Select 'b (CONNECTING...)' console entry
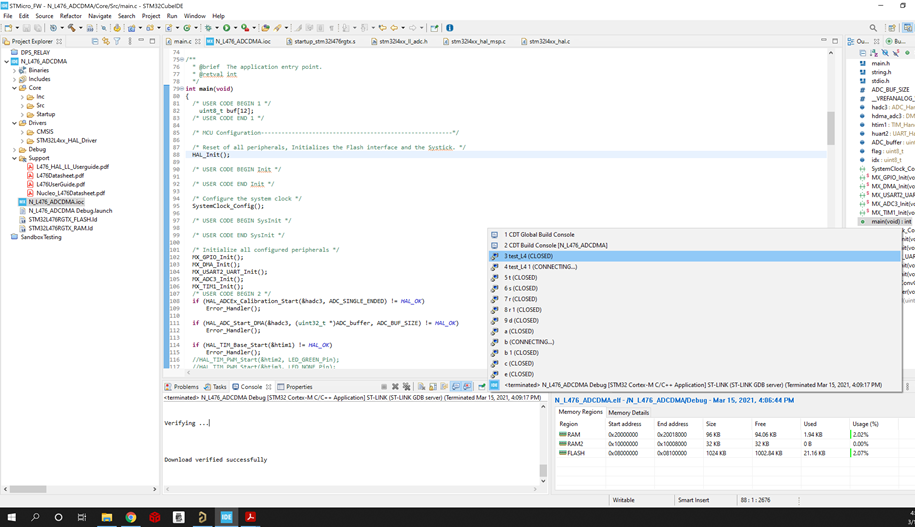915x527 pixels. pyautogui.click(x=694, y=342)
